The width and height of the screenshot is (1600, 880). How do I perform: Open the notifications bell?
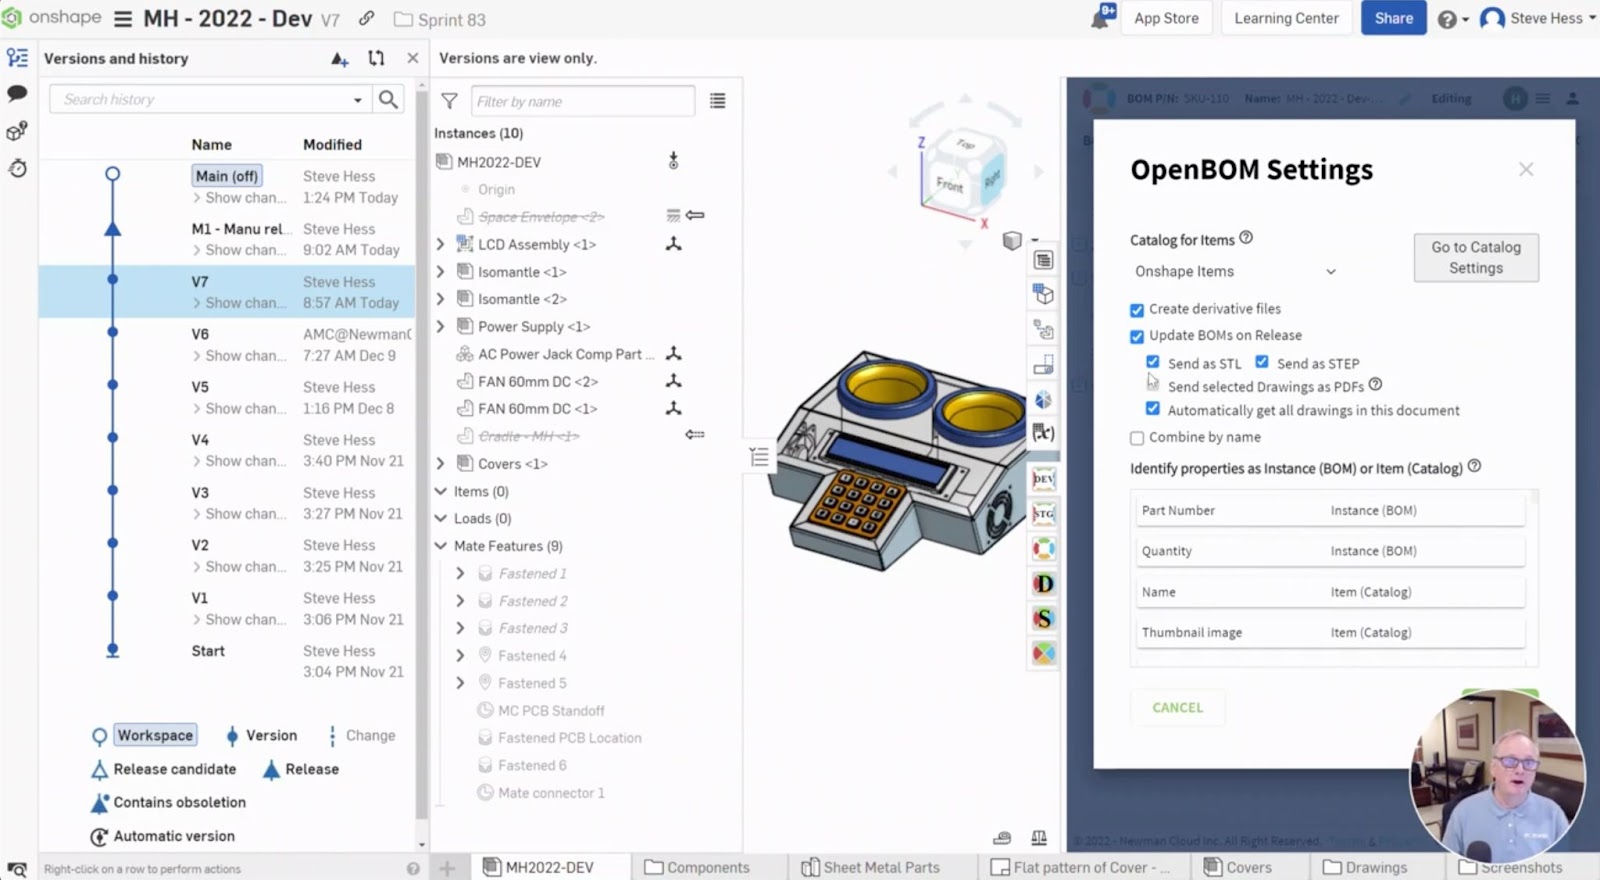[1102, 17]
